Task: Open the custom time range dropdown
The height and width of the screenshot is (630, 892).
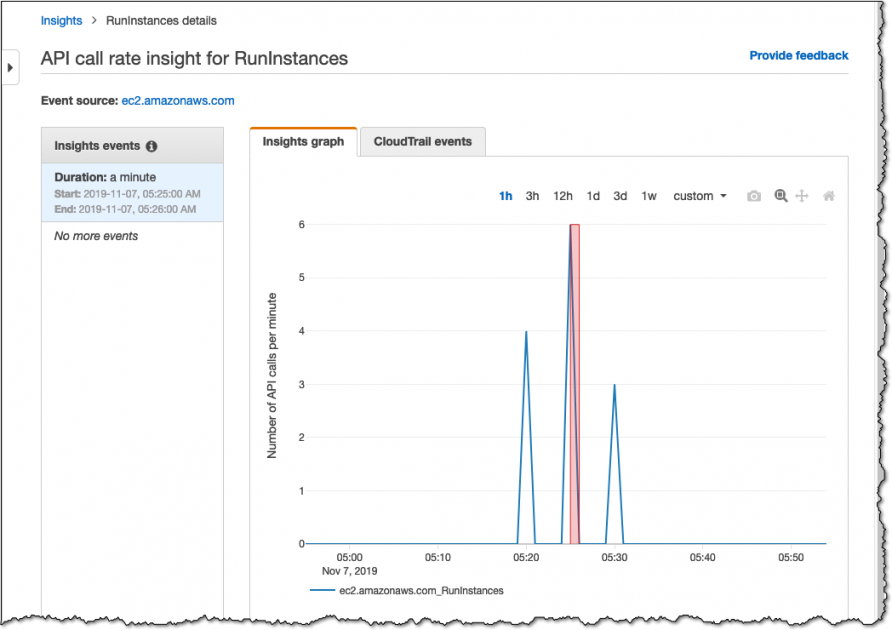Action: [699, 196]
